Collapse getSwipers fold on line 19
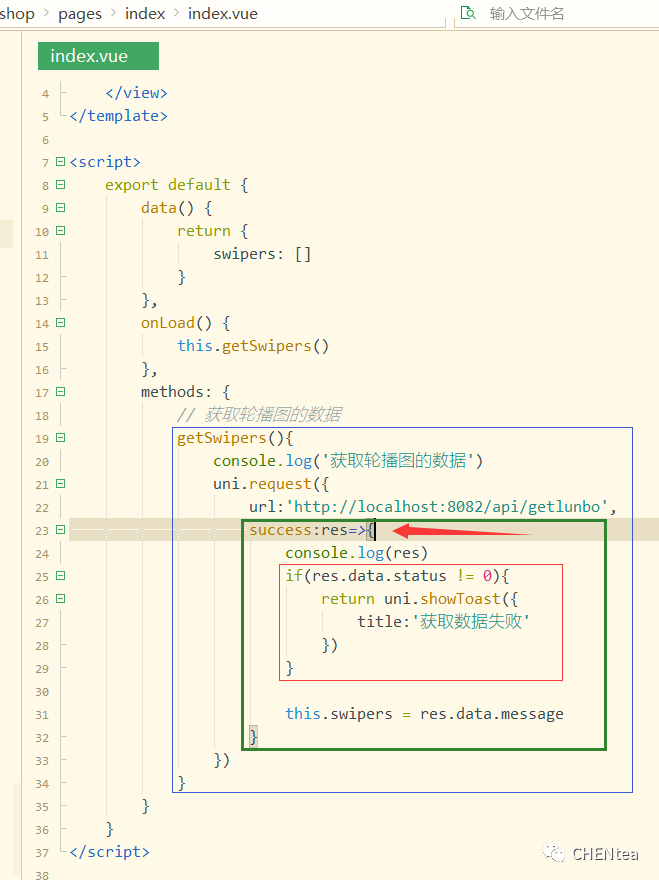This screenshot has width=659, height=880. click(x=61, y=438)
